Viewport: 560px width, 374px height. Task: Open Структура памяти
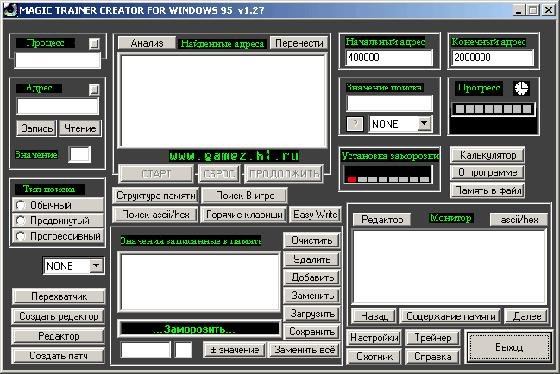(x=155, y=195)
